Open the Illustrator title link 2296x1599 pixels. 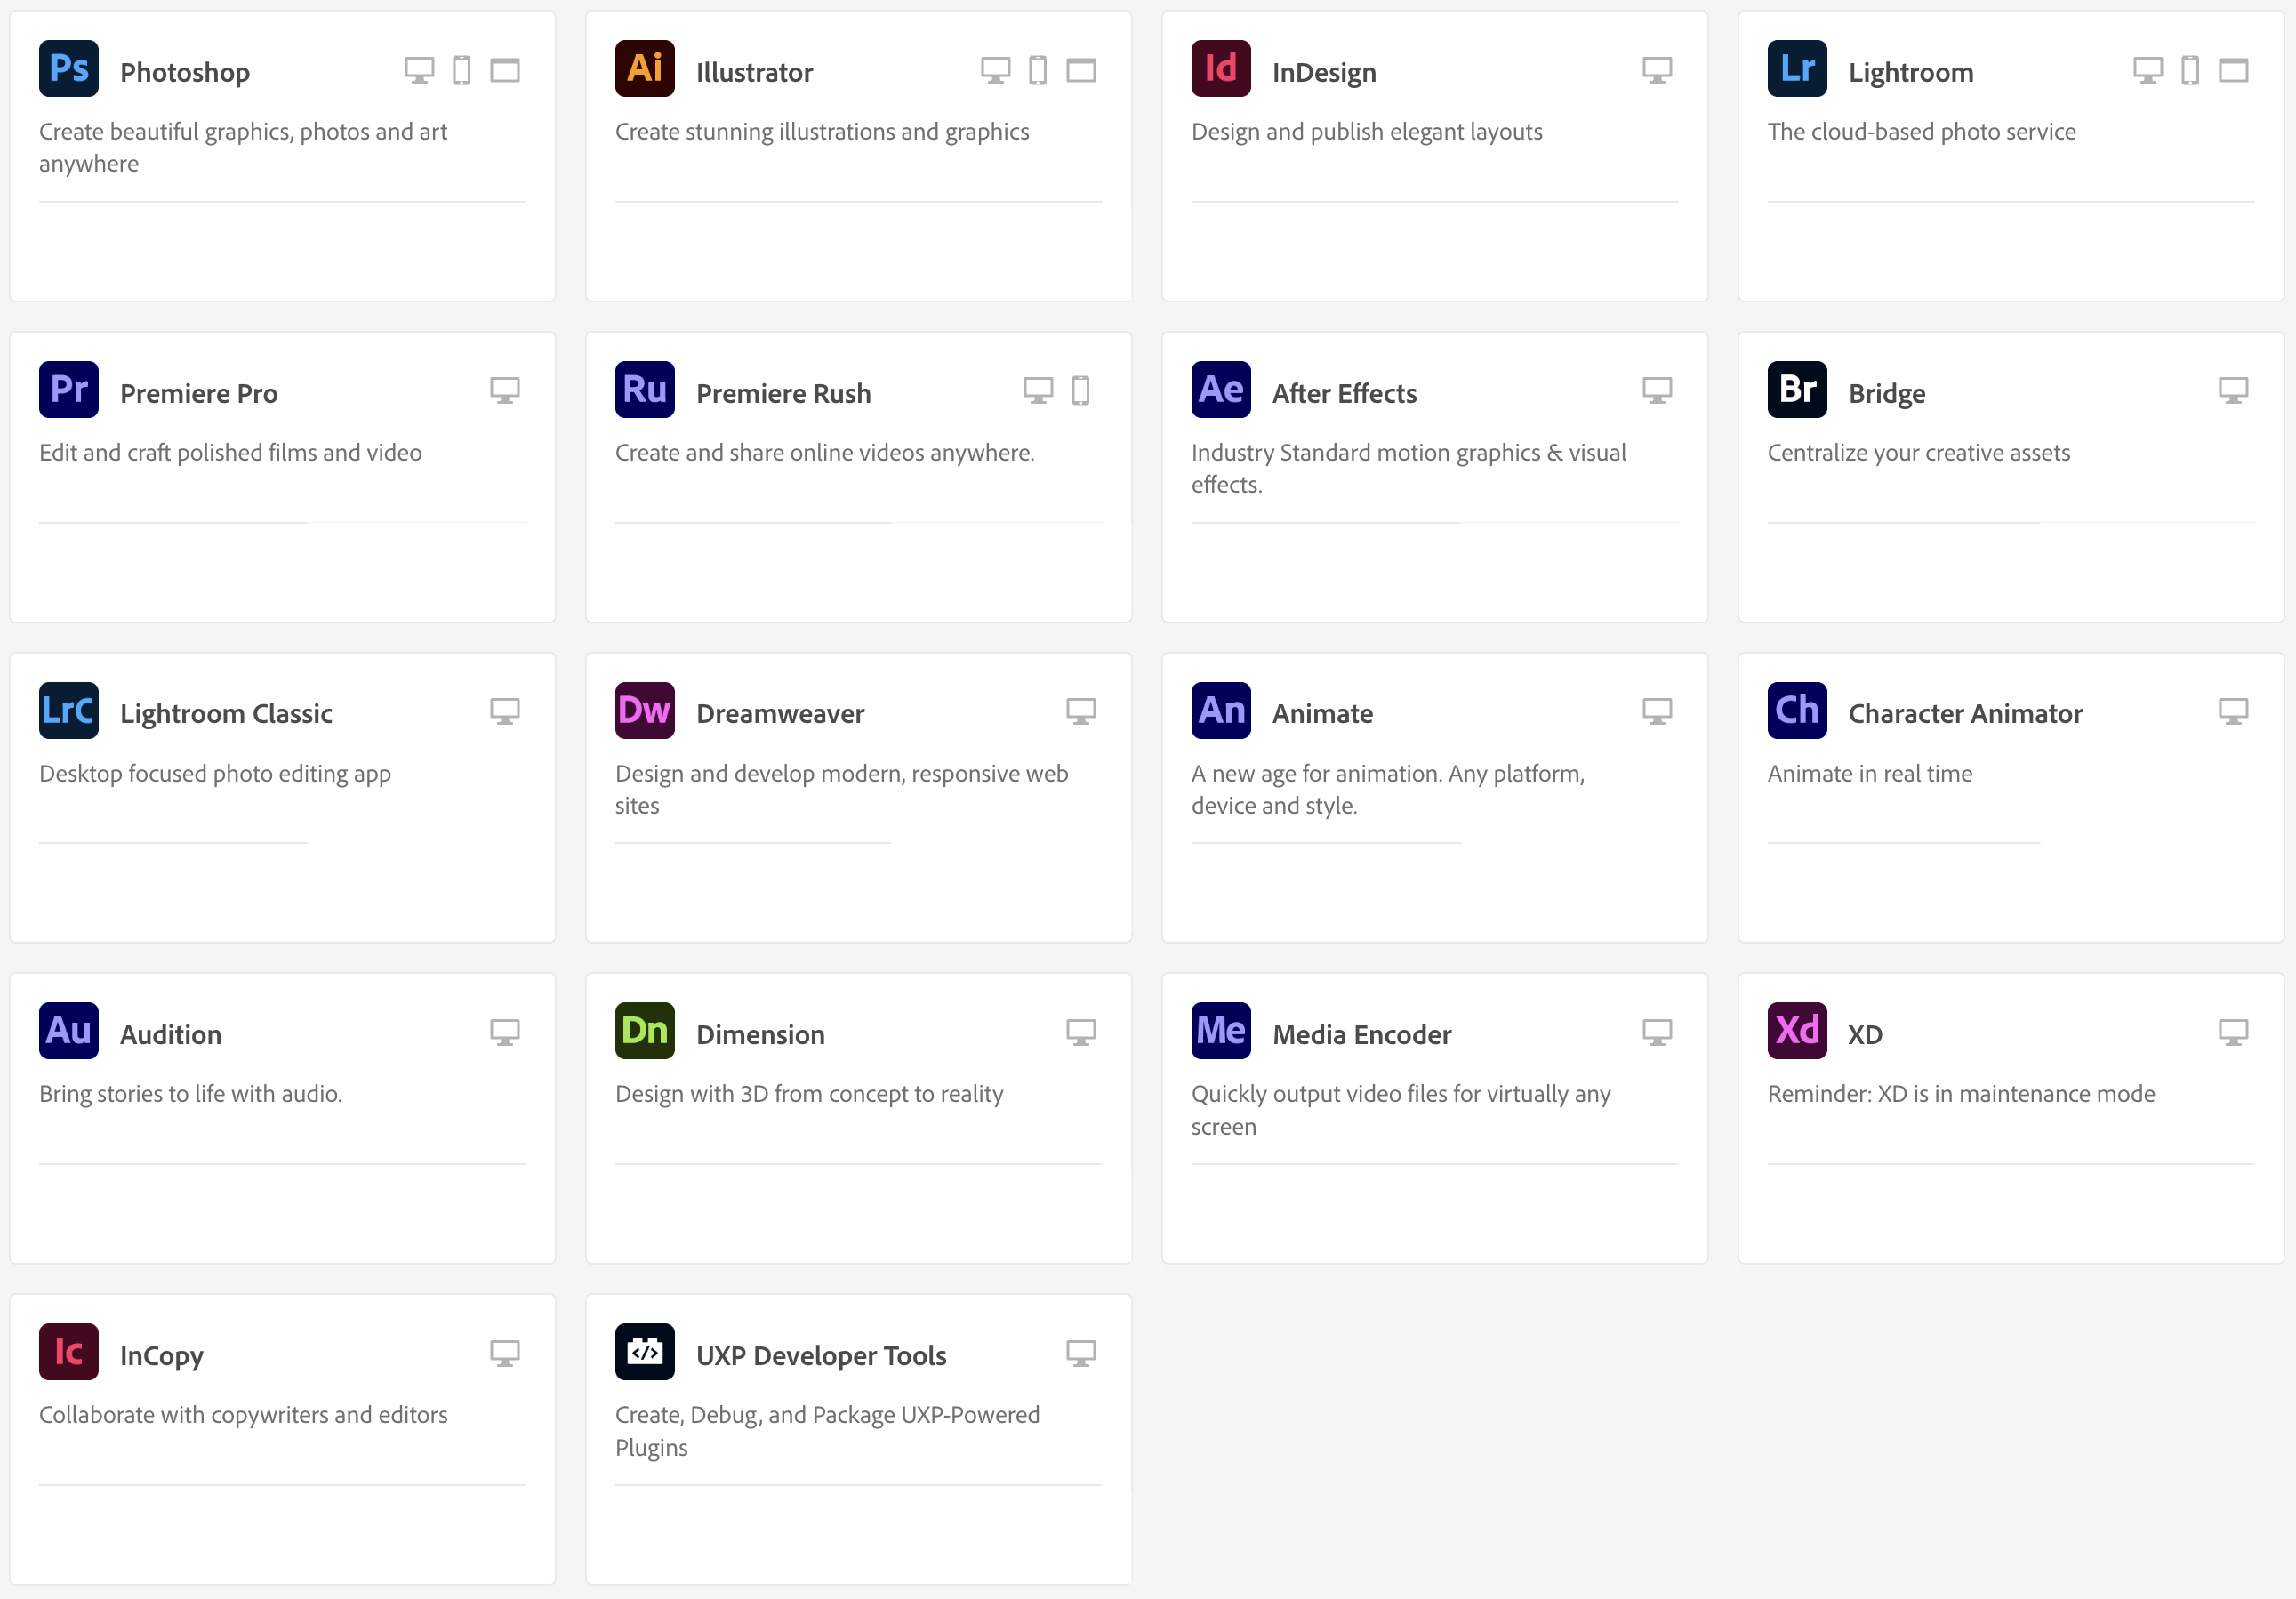[x=755, y=72]
